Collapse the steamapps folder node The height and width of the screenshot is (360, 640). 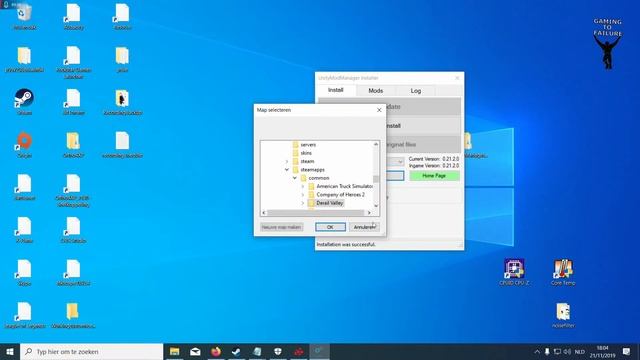click(x=287, y=170)
